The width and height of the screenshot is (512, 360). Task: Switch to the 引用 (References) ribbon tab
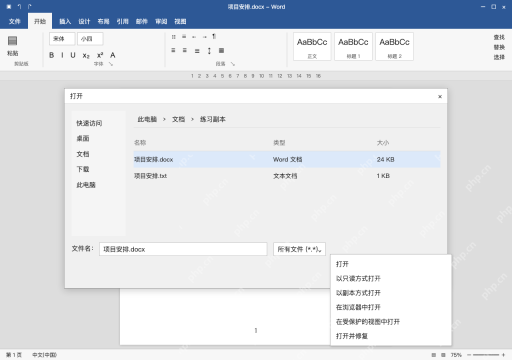click(122, 21)
